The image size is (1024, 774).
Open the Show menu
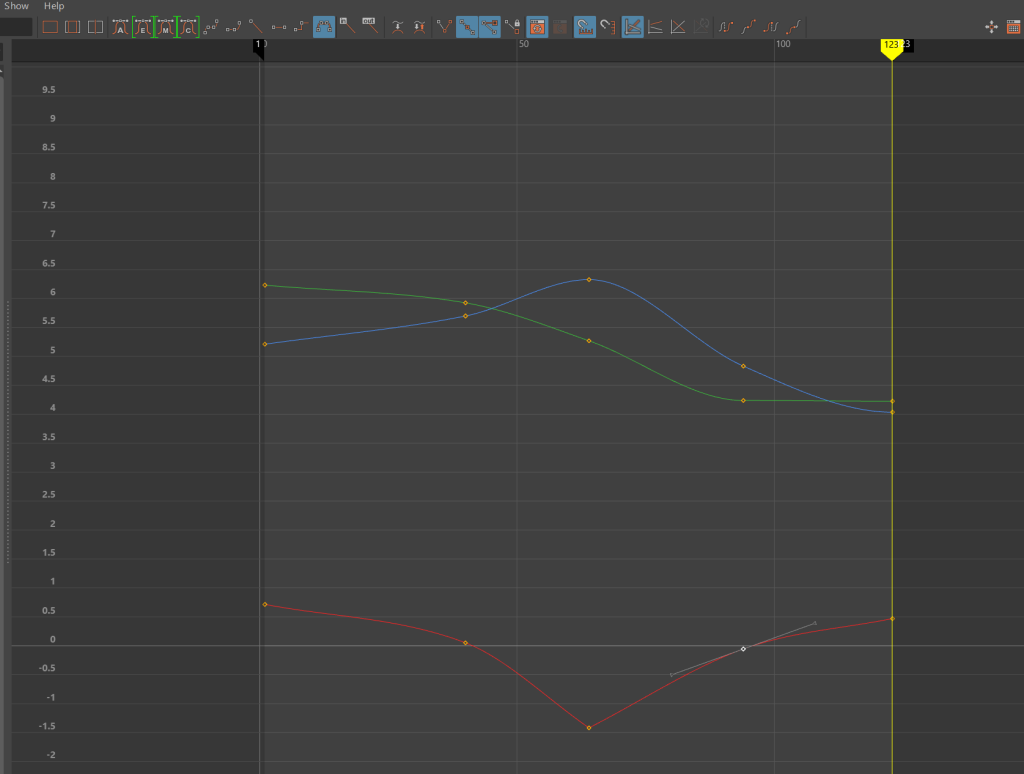[x=16, y=6]
